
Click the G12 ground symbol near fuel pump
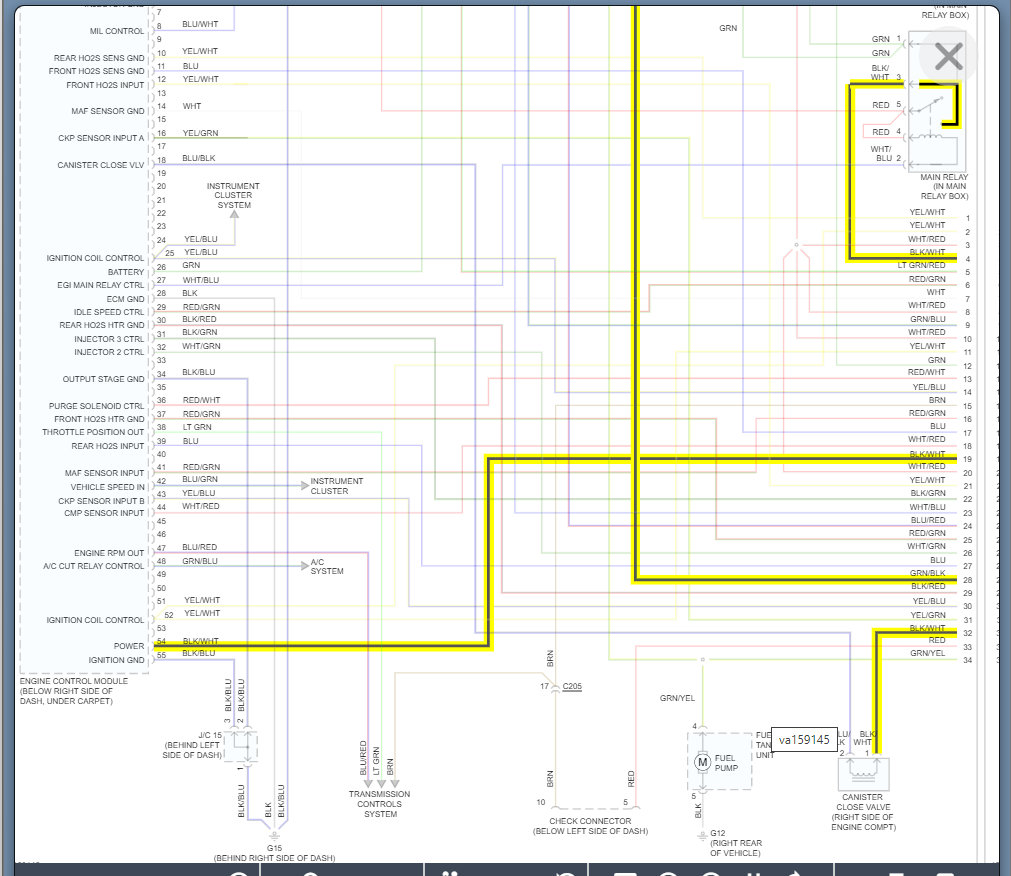(x=702, y=836)
